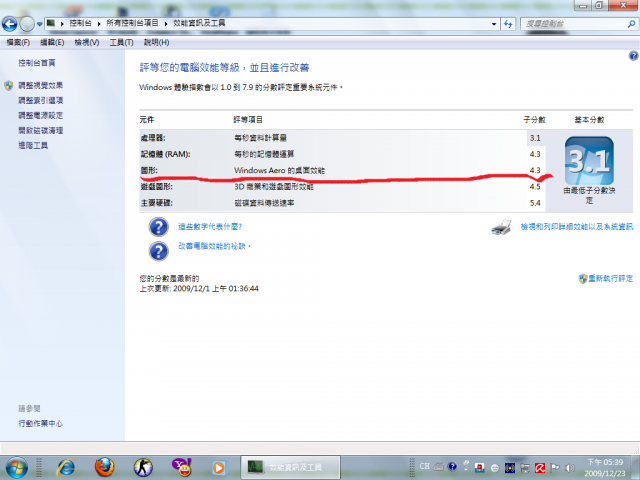640x480 pixels.
Task: Click the keyboard input method tray icon
Action: coord(439,466)
